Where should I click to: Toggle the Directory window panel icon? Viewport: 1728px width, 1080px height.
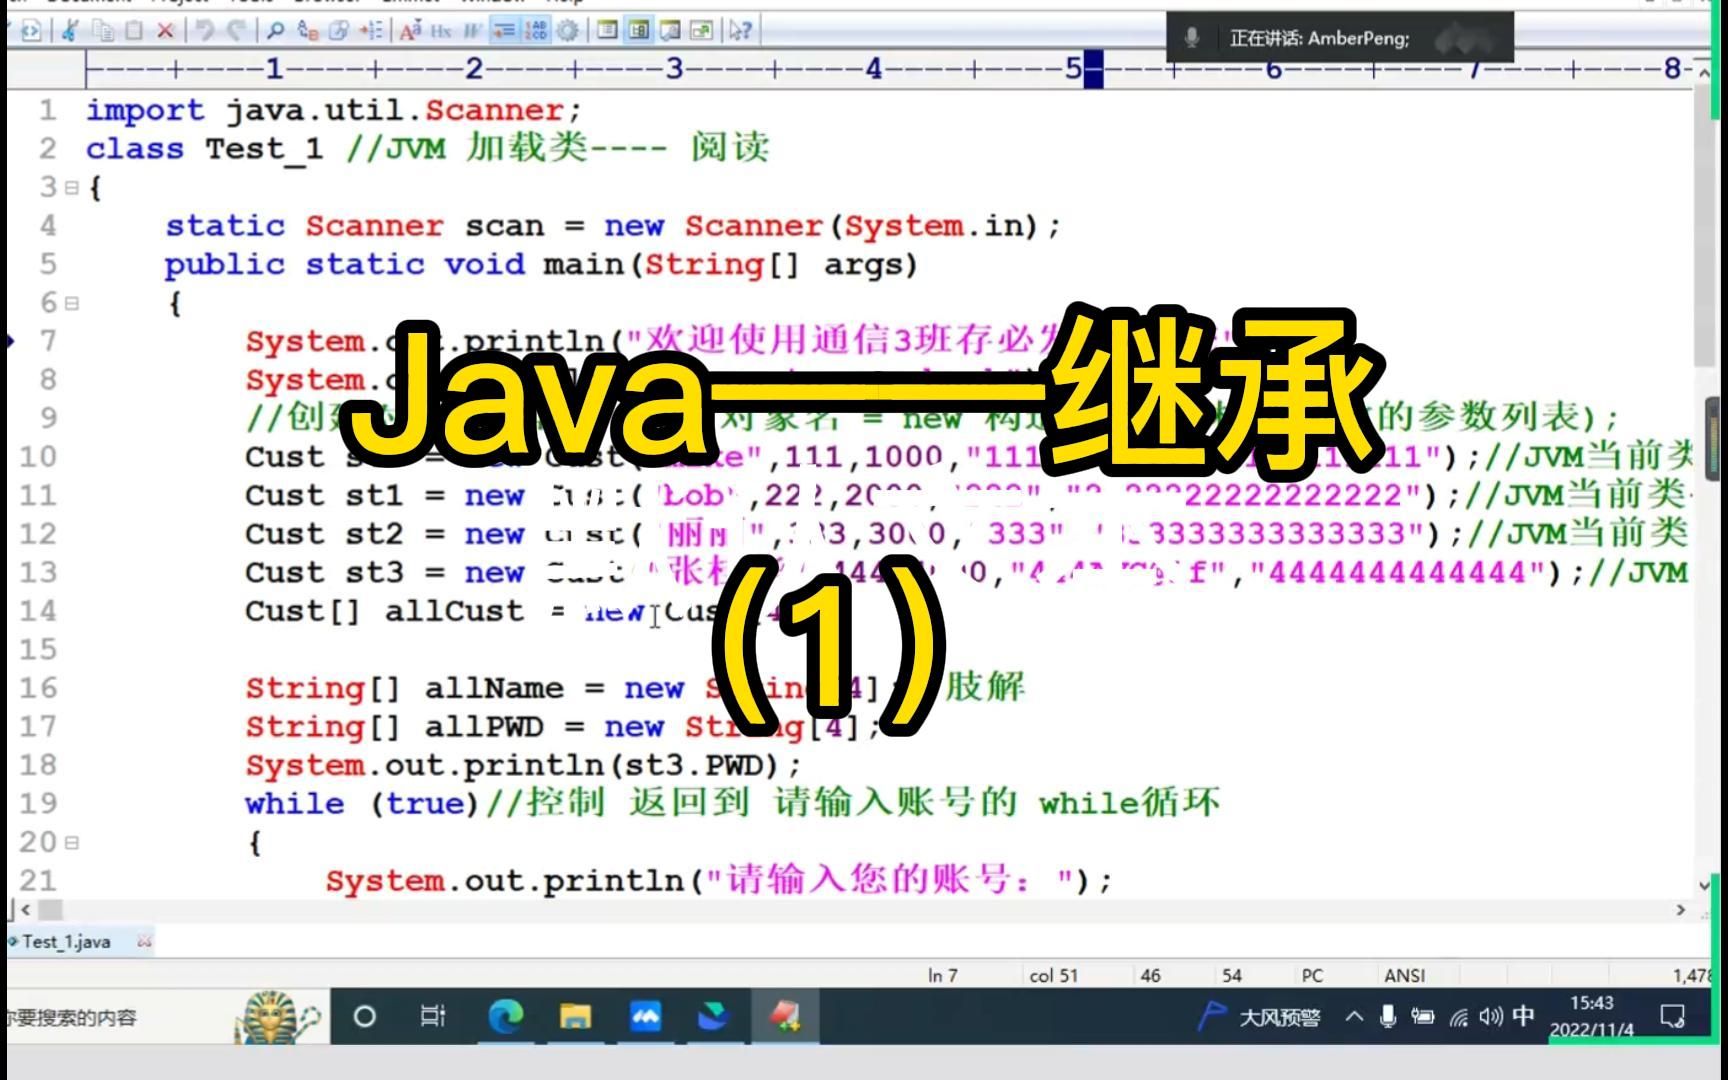coord(607,31)
